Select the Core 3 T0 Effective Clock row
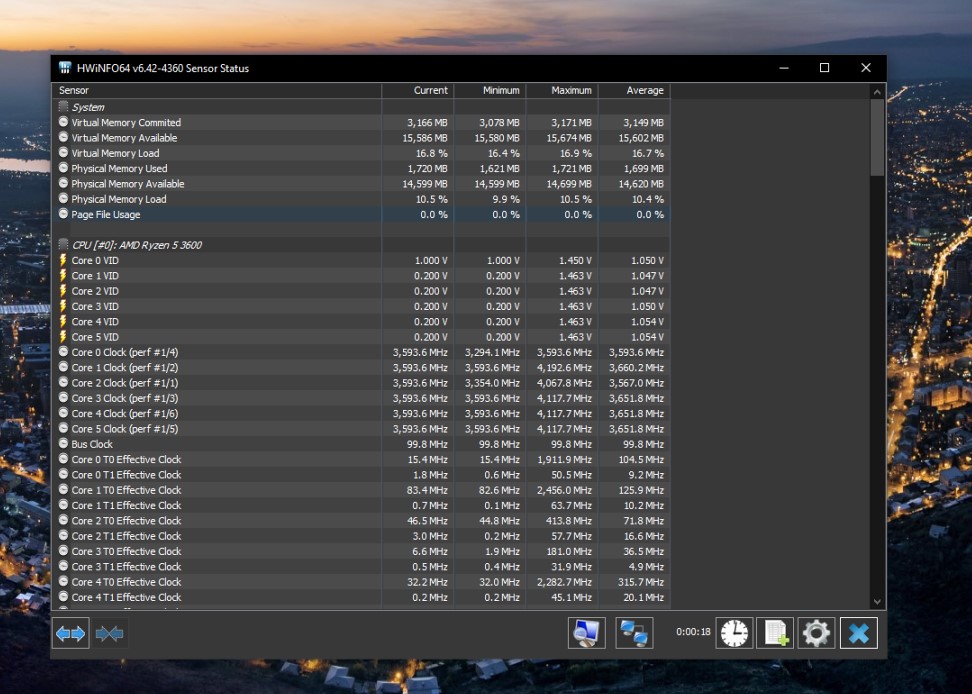The height and width of the screenshot is (694, 972). tap(361, 551)
